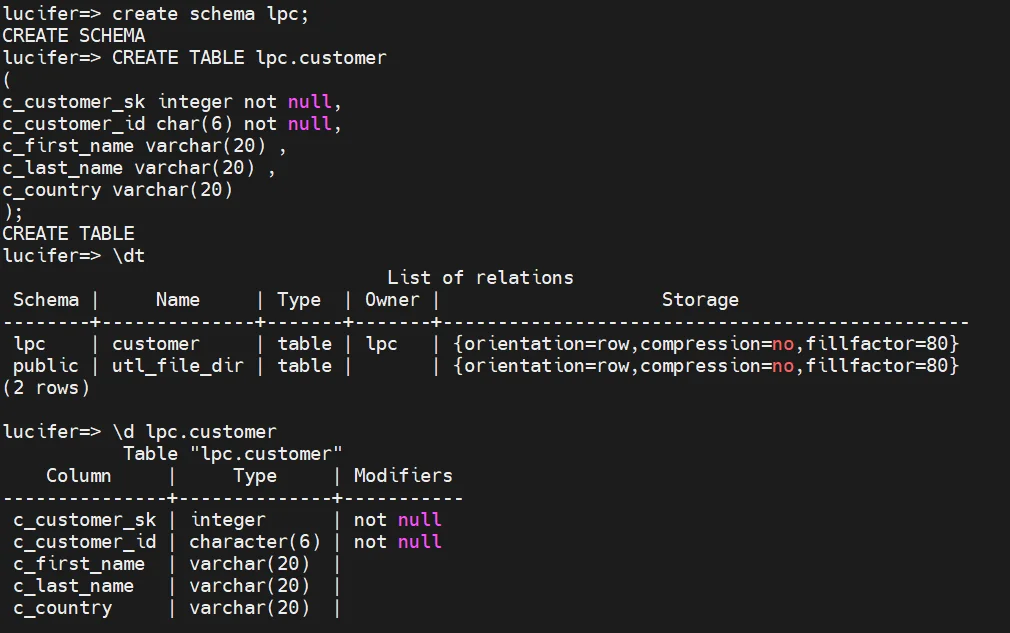Click the 'create schema lpc;' command text
Screen dimensions: 1010x633
(x=210, y=14)
